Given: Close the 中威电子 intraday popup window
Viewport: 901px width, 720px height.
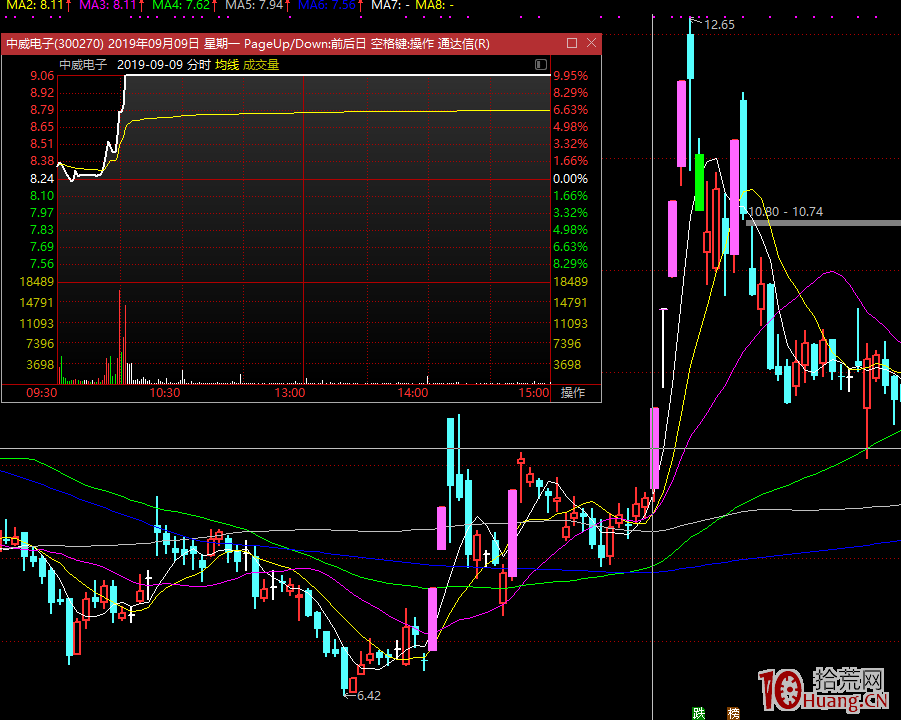Looking at the screenshot, I should point(591,43).
